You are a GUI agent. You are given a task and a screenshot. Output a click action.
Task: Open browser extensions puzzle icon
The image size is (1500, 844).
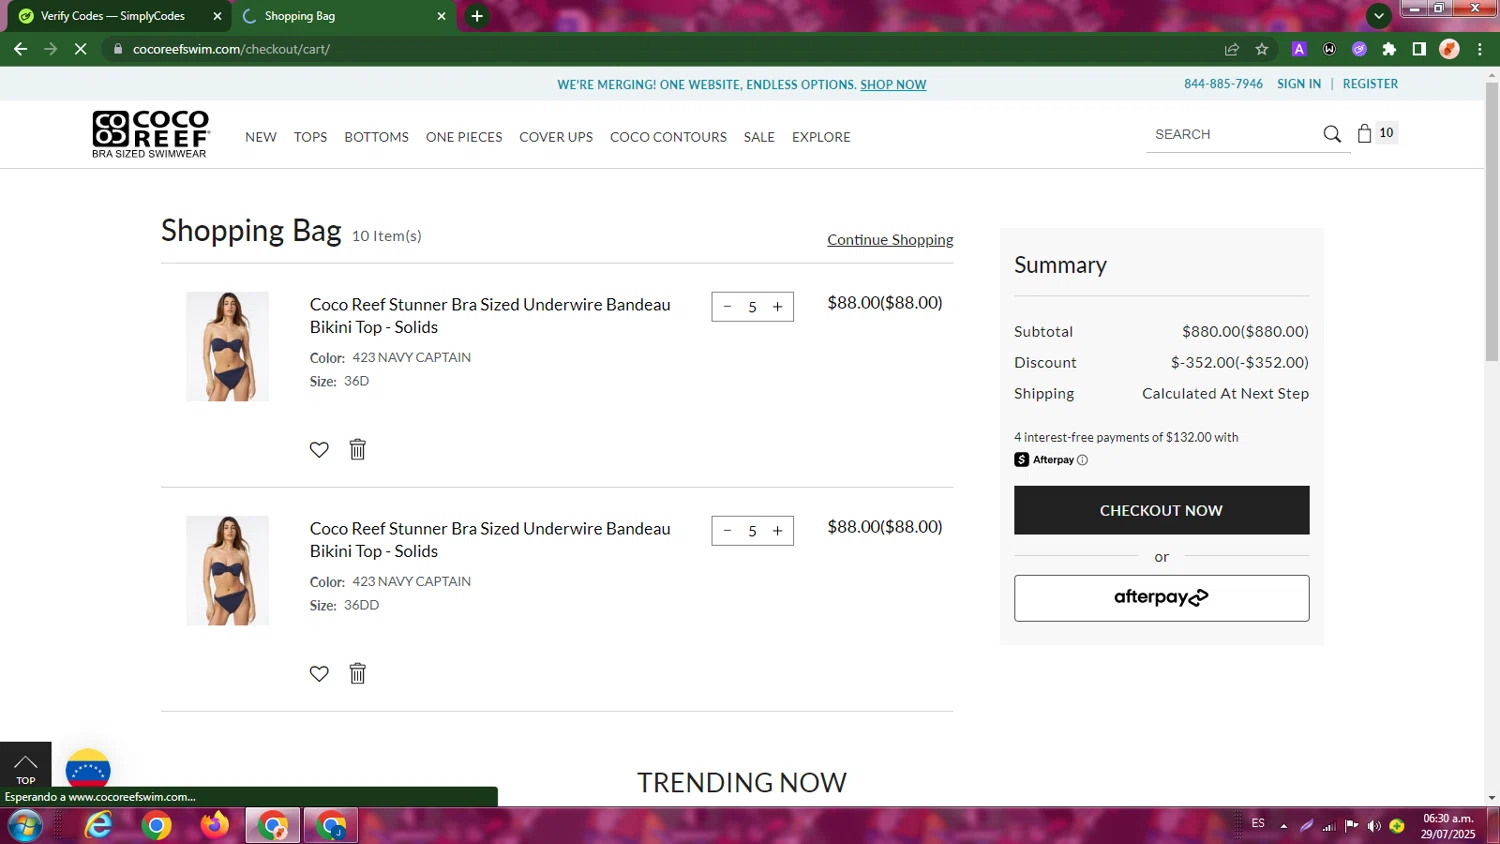[1389, 49]
